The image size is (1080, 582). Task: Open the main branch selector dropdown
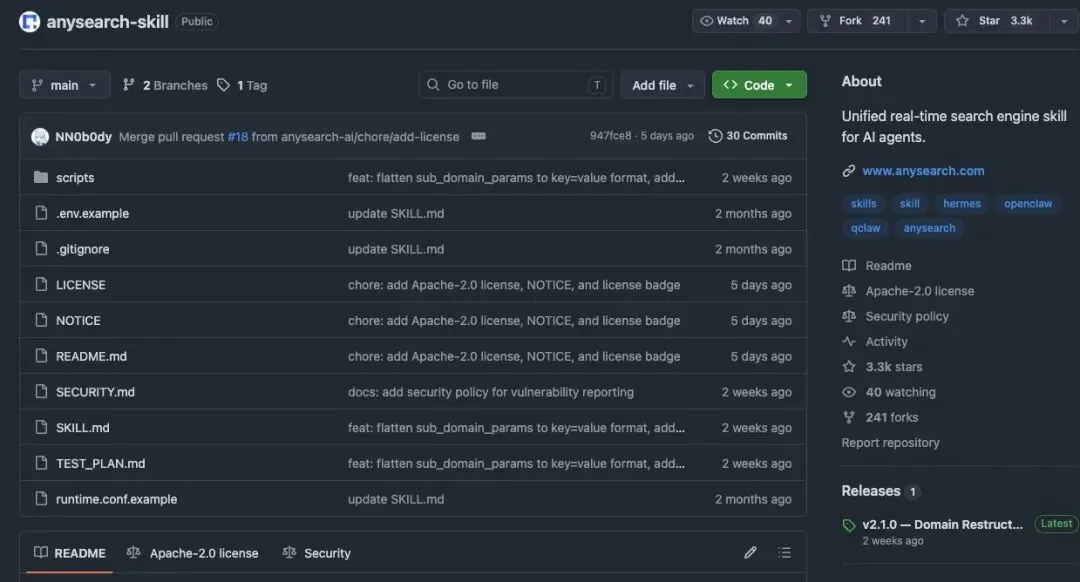(x=65, y=85)
